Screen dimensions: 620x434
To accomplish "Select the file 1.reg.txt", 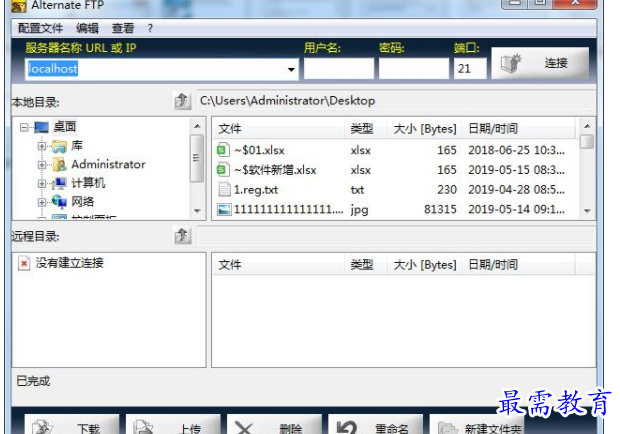I will (256, 190).
